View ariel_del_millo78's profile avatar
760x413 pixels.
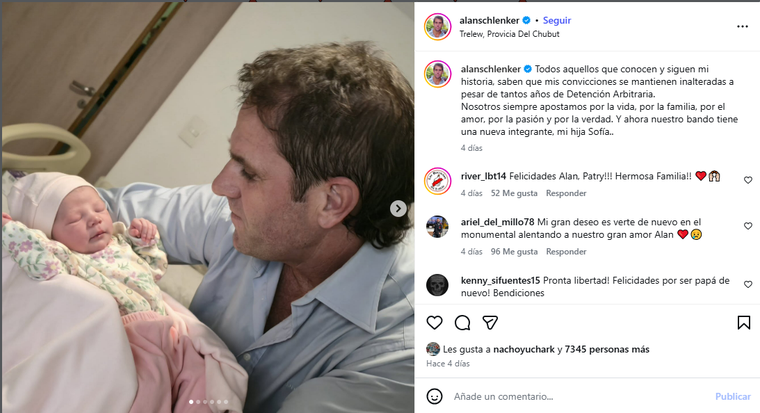435,226
